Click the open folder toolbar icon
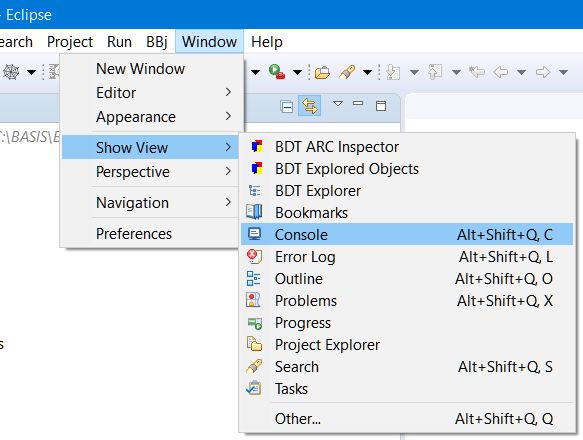 coord(322,72)
